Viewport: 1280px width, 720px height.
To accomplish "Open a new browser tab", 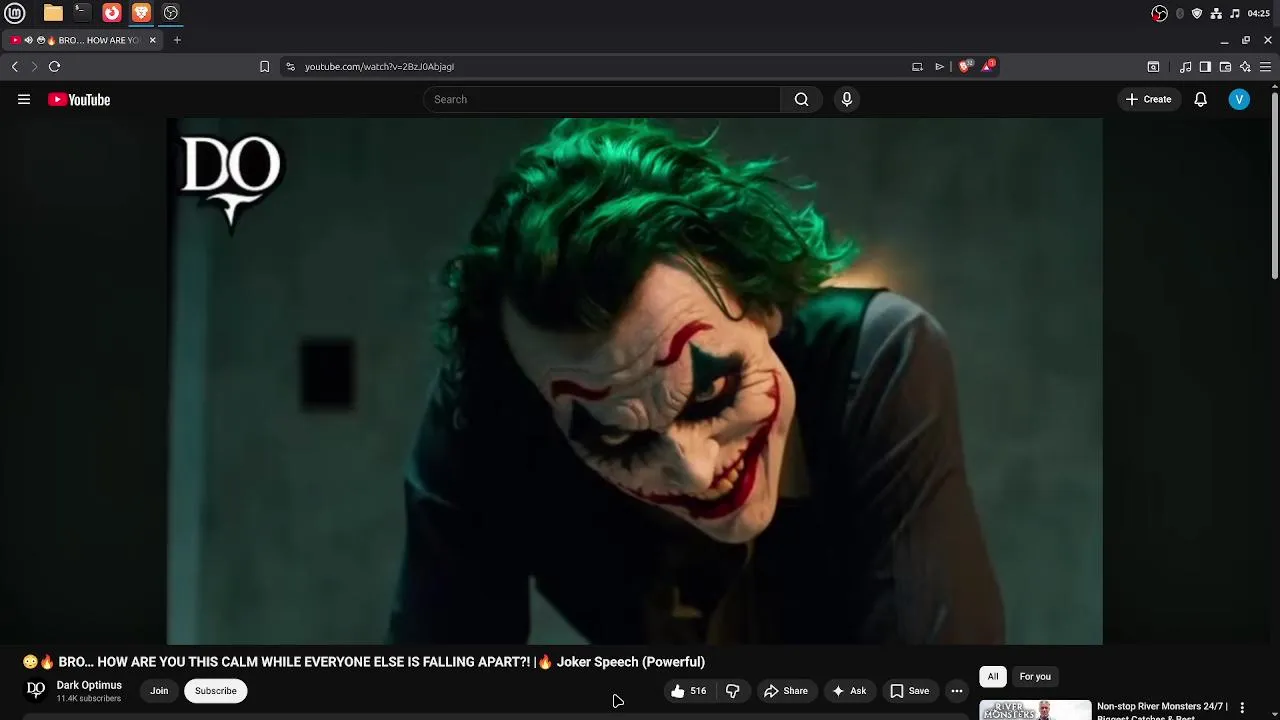I will 177,40.
